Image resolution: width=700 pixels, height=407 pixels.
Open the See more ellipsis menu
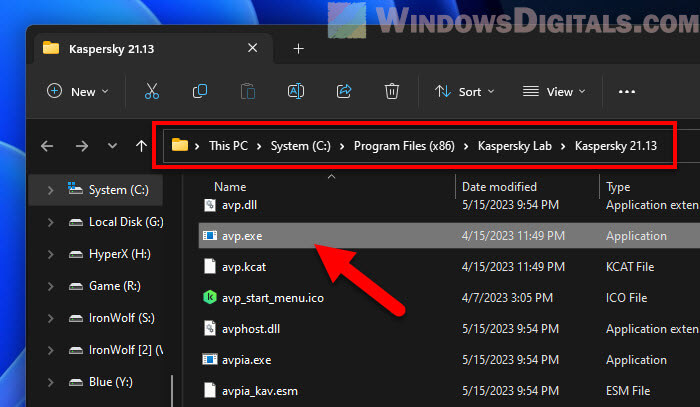627,91
